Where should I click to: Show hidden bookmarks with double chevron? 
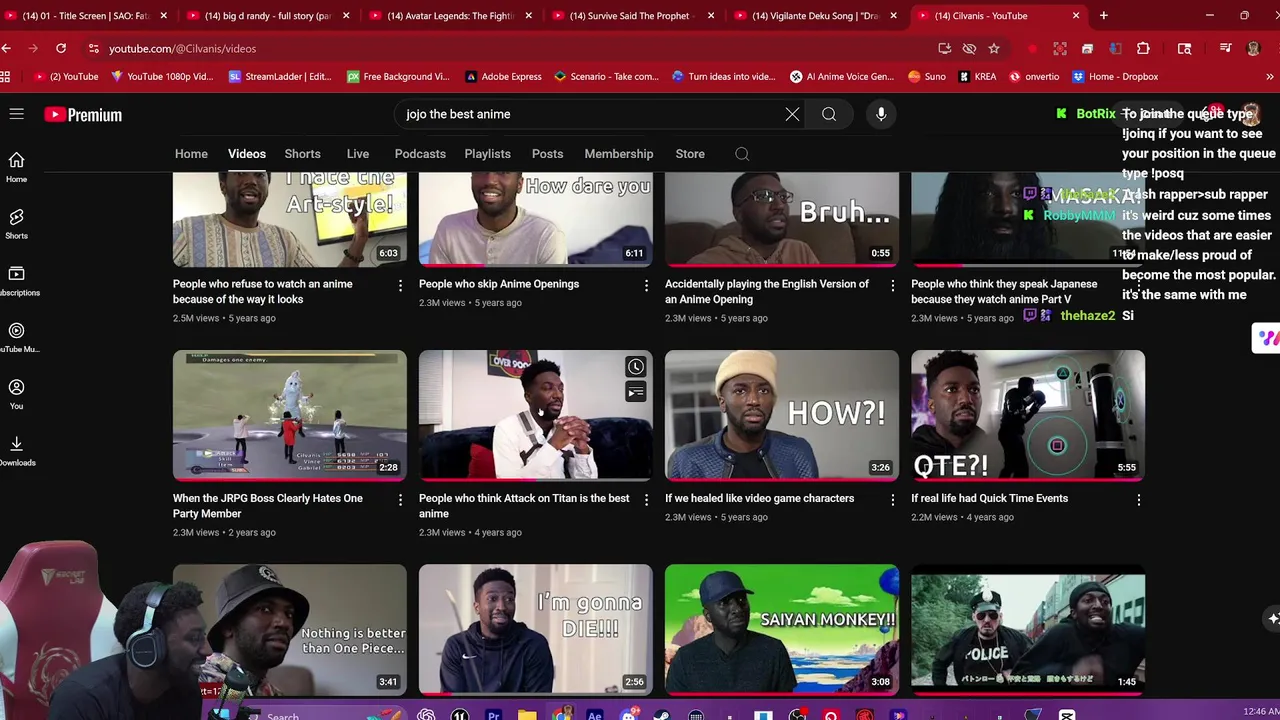pyautogui.click(x=1270, y=76)
